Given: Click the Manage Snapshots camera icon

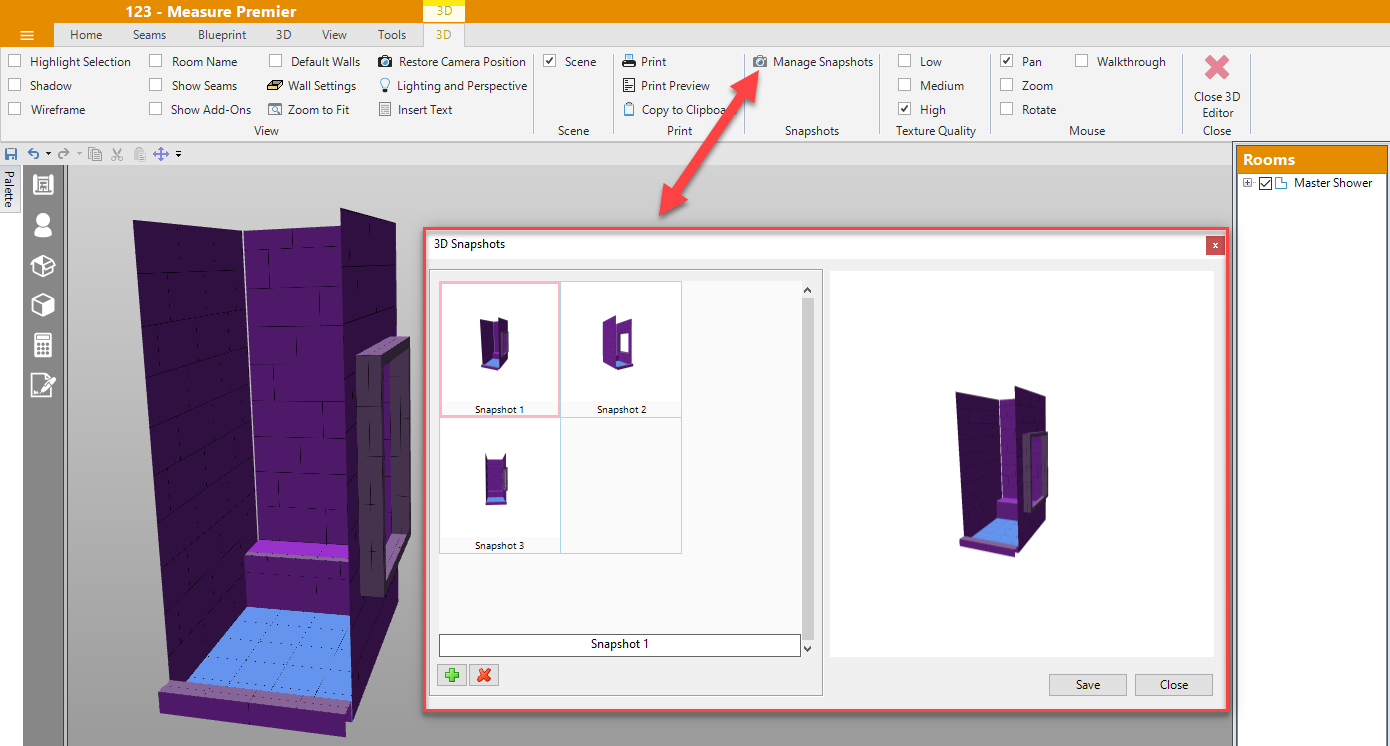Looking at the screenshot, I should click(761, 61).
